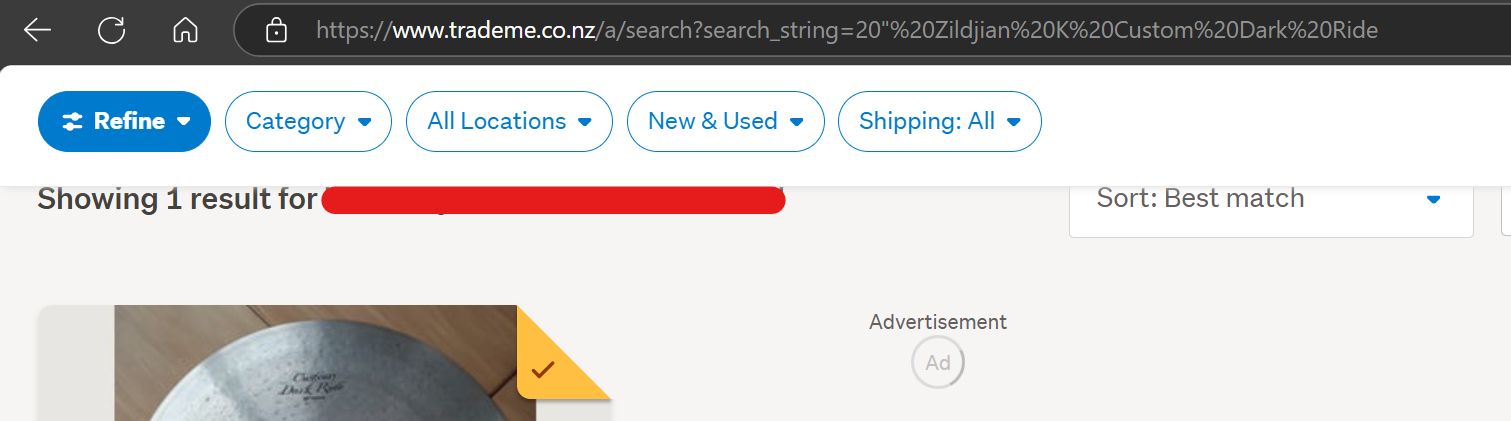Click the circular Ad placeholder icon

pyautogui.click(x=937, y=363)
